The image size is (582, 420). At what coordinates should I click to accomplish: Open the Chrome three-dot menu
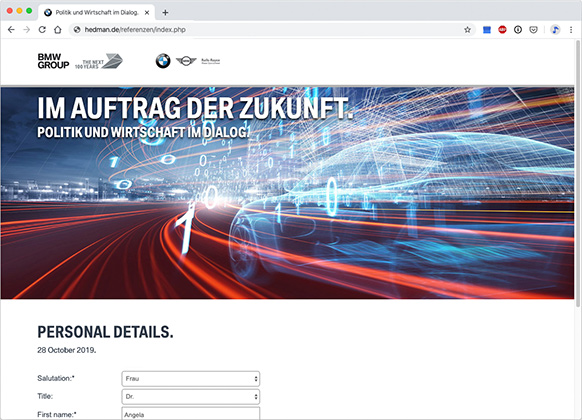(x=571, y=30)
